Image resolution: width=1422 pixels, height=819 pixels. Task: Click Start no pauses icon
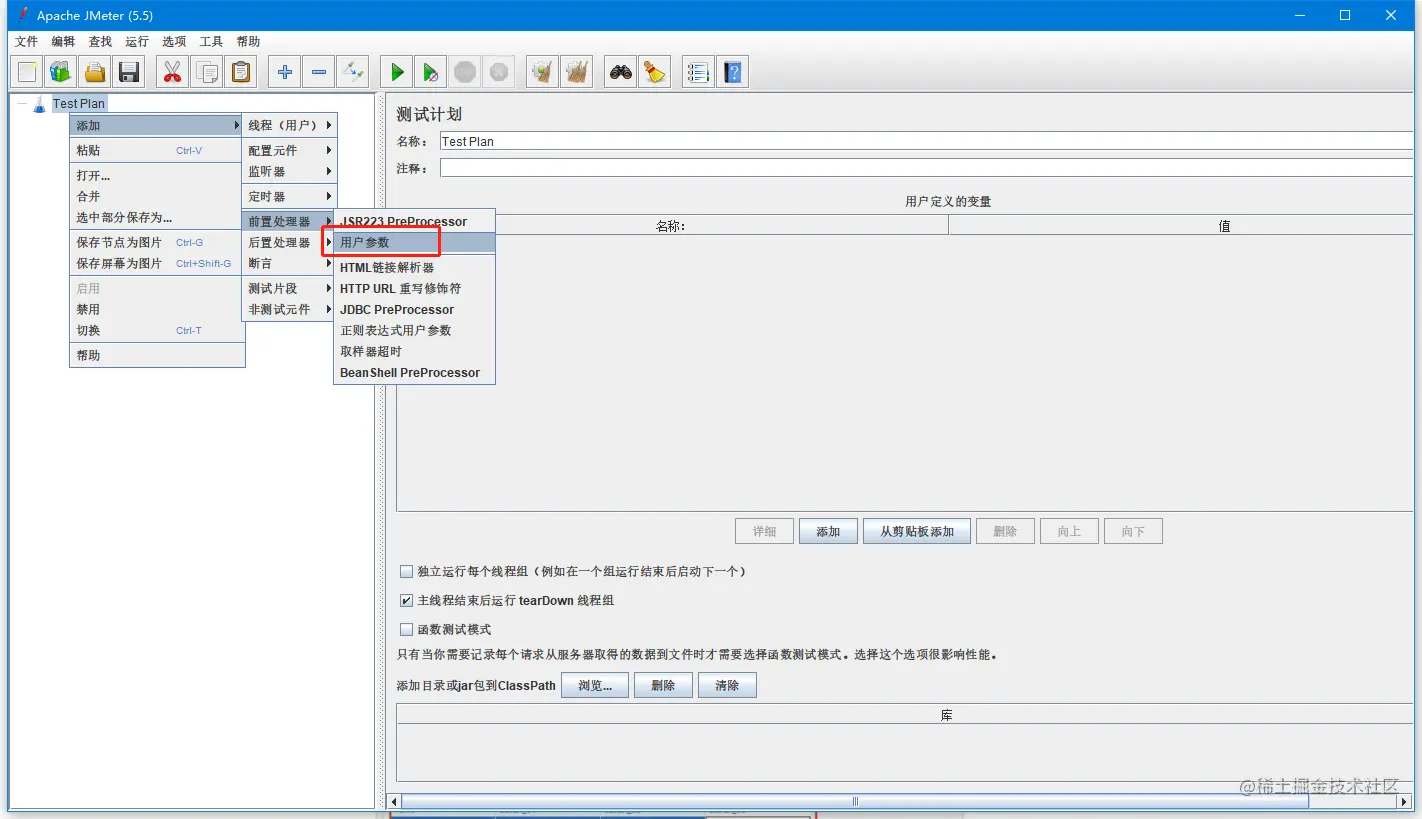[431, 72]
